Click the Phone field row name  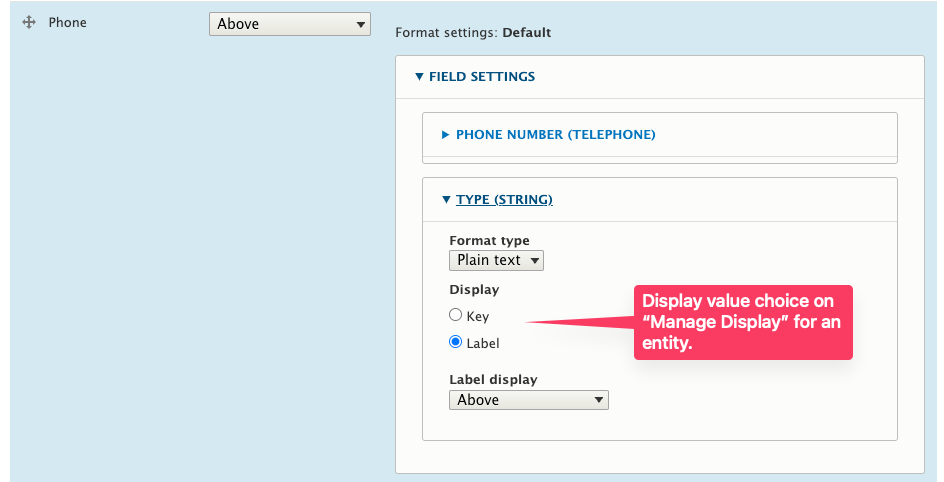(x=67, y=23)
